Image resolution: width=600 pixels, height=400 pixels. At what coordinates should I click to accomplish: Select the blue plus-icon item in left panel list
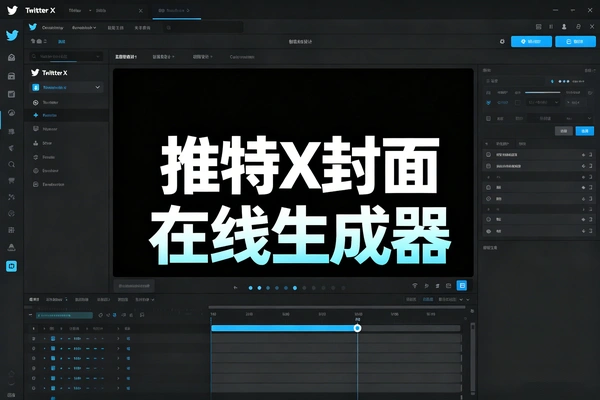coord(66,115)
